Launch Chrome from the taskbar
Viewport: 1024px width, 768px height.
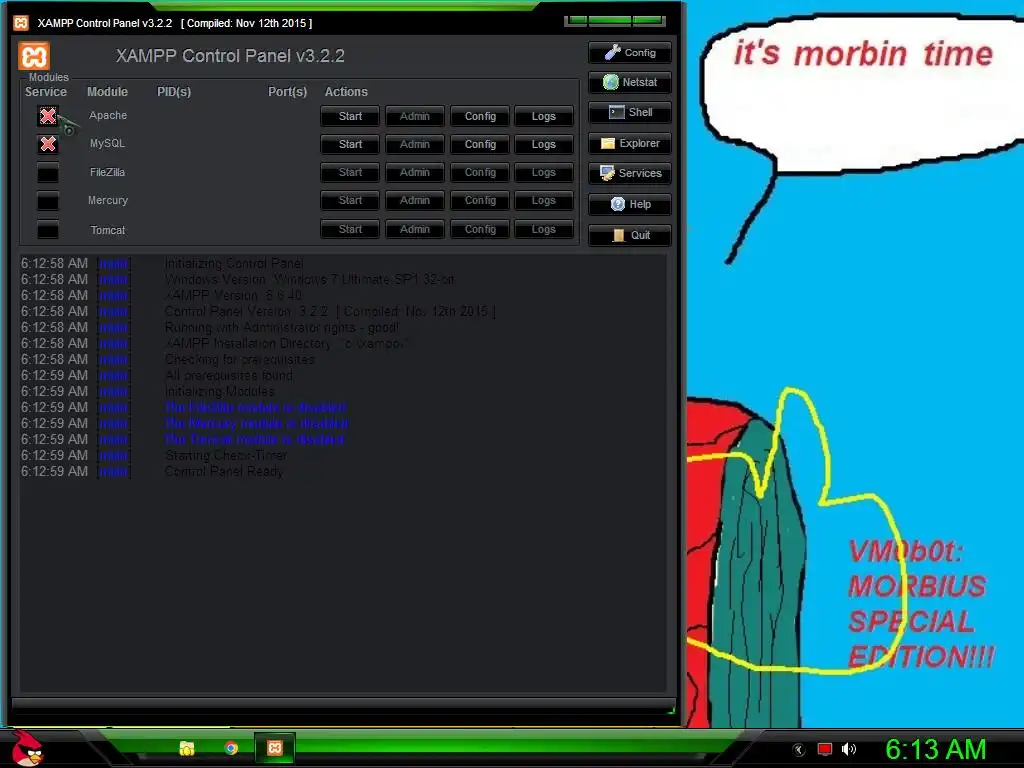click(231, 748)
